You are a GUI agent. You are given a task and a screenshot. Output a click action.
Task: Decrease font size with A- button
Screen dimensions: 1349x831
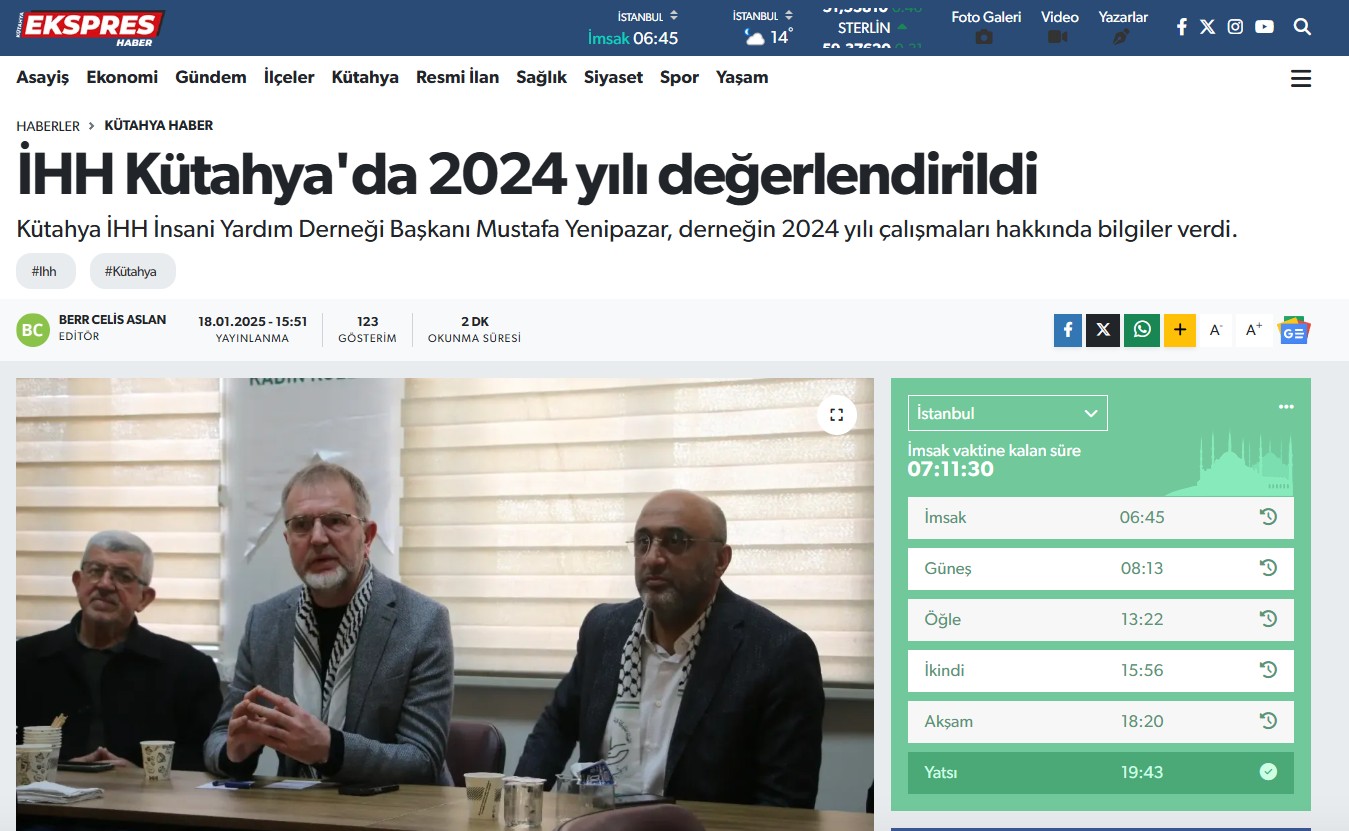pos(1216,330)
